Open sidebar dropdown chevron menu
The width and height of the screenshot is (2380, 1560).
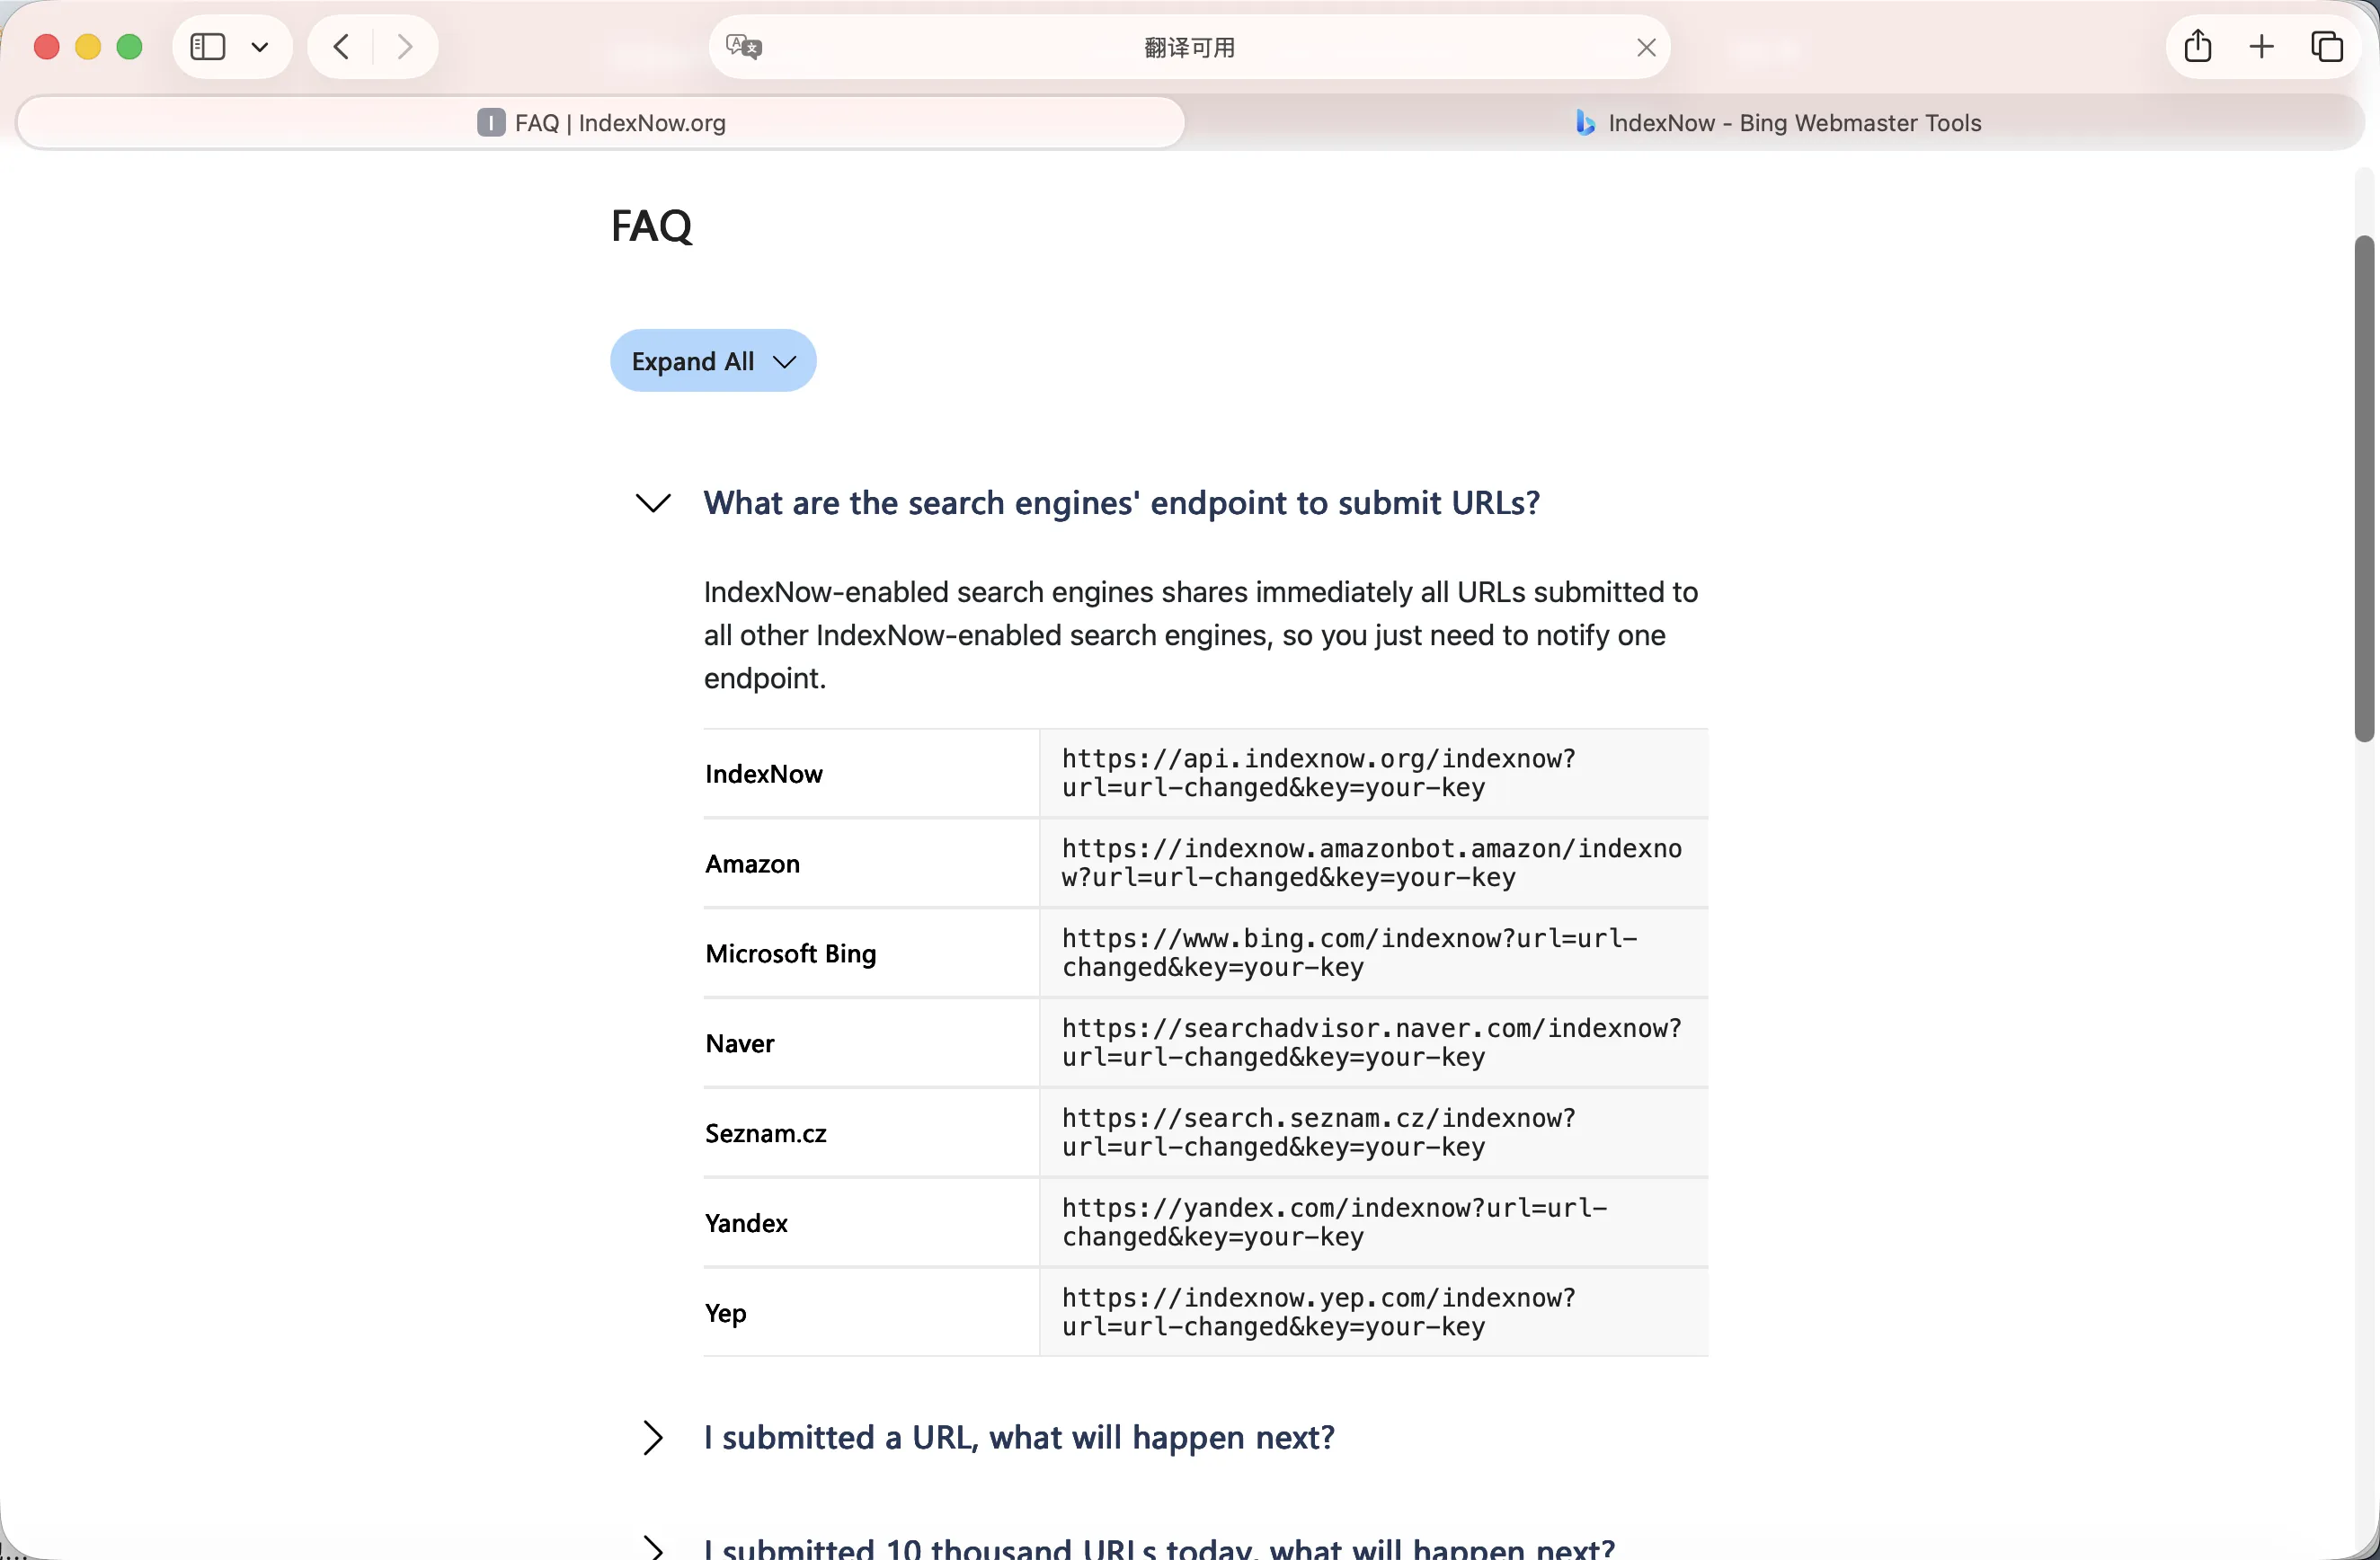[x=260, y=47]
